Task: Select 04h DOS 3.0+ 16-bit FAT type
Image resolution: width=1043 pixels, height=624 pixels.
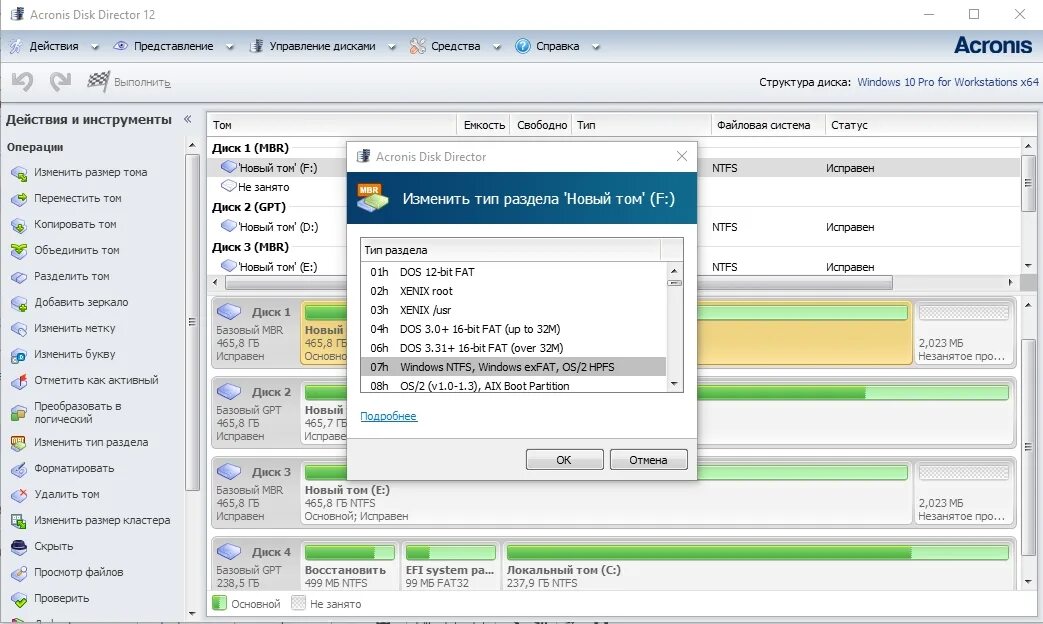Action: pyautogui.click(x=513, y=329)
